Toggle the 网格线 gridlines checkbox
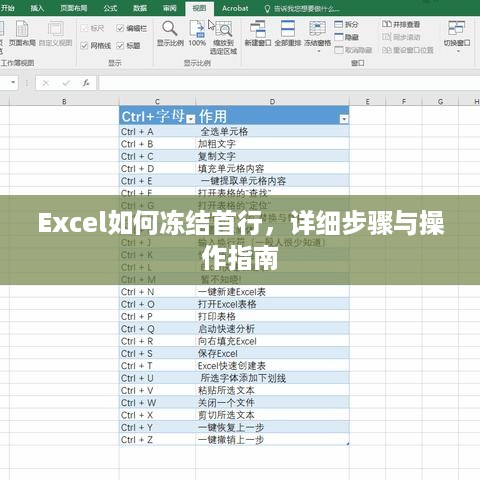This screenshot has height=480, width=480. pos(96,45)
